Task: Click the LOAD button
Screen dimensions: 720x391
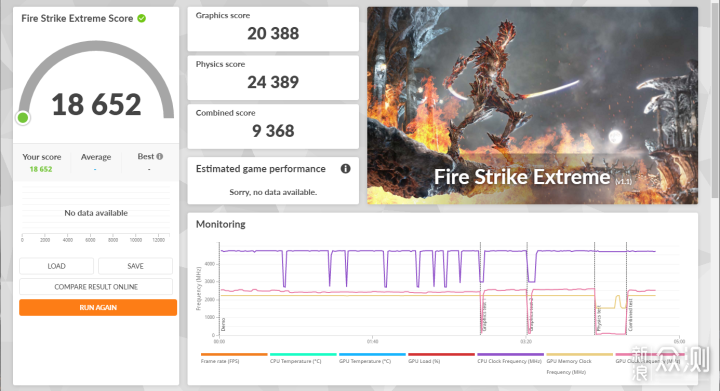Action: pos(56,266)
